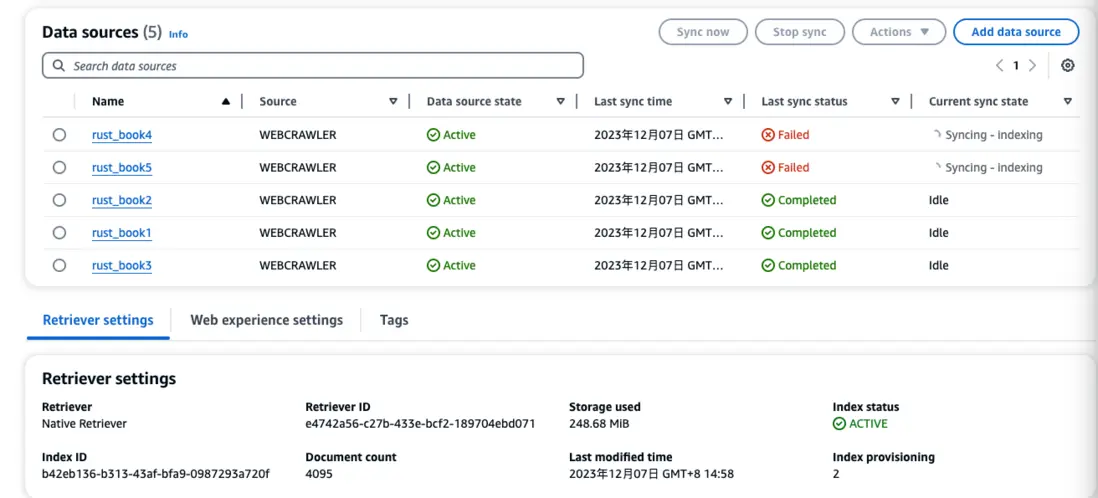Screen dimensions: 1098x498
Task: Go to the previous page arrow
Action: [x=999, y=66]
